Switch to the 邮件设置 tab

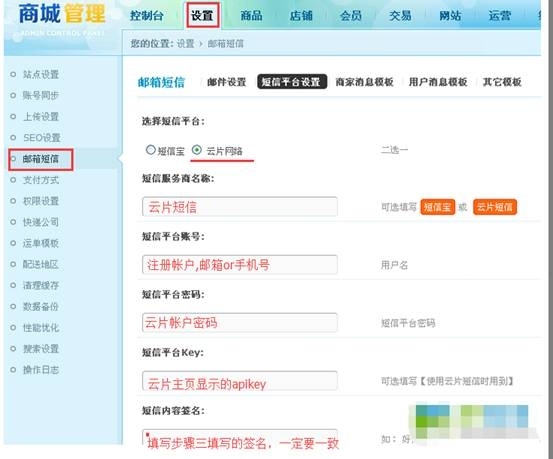click(226, 82)
